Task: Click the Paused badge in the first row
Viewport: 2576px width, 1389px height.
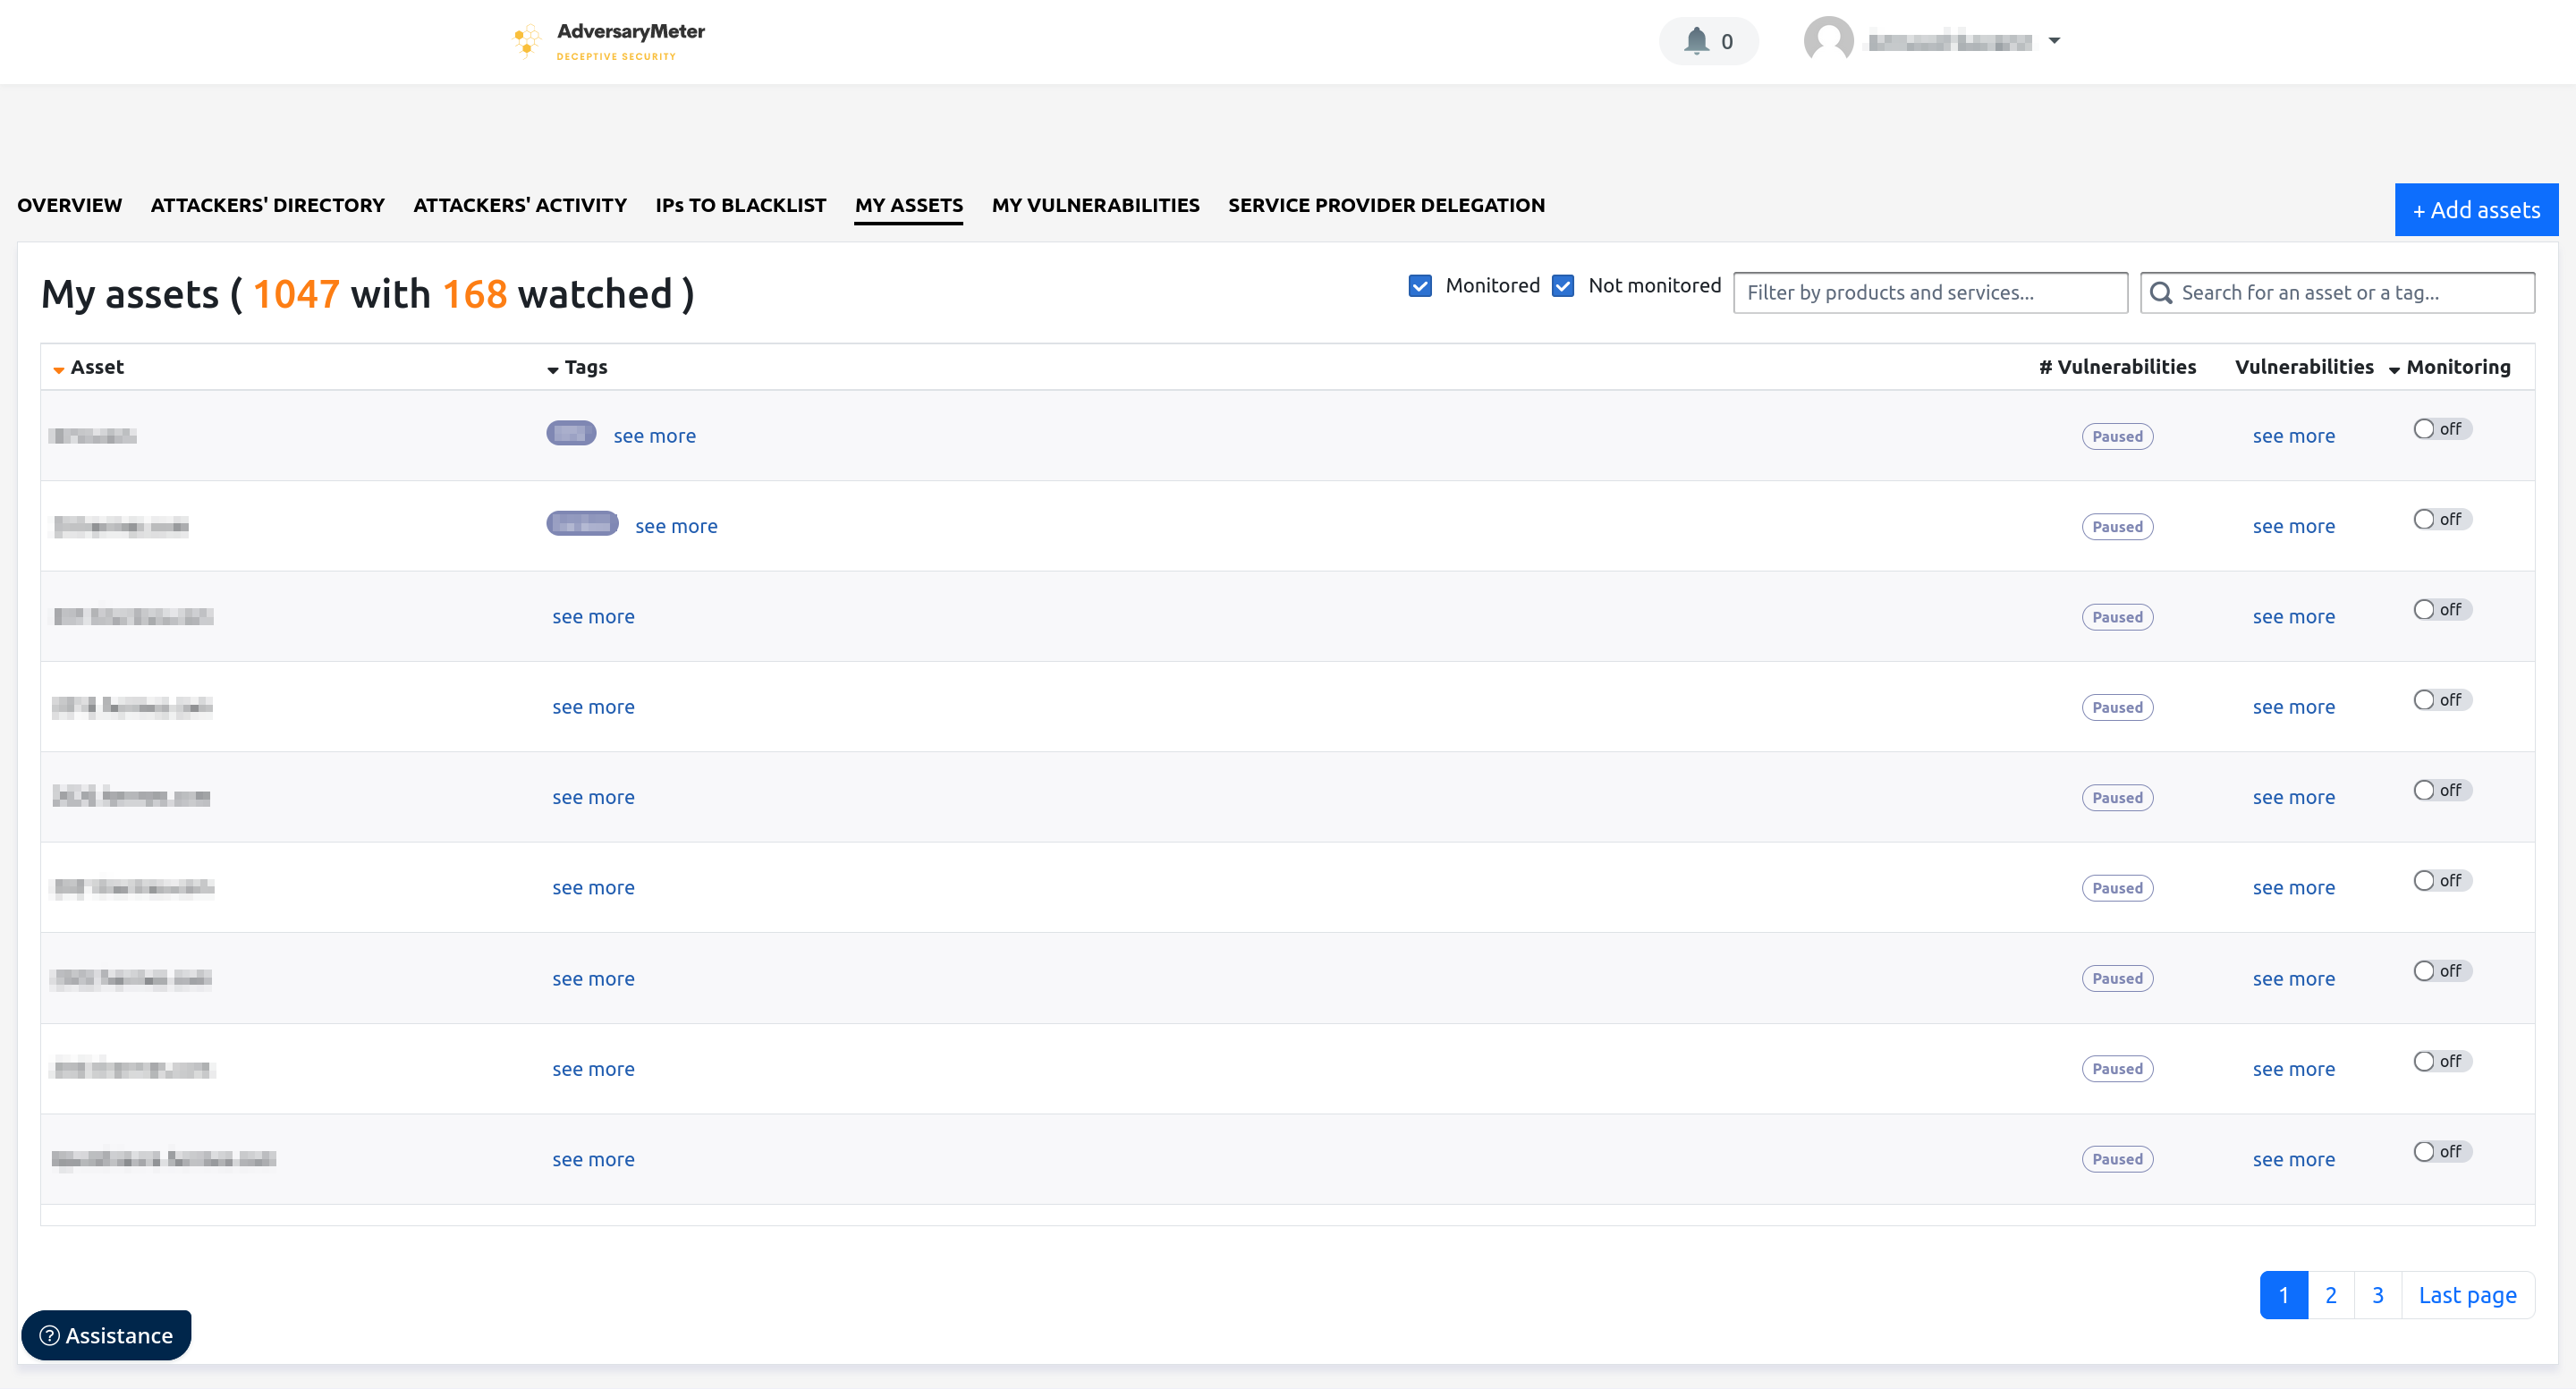Action: (x=2117, y=436)
